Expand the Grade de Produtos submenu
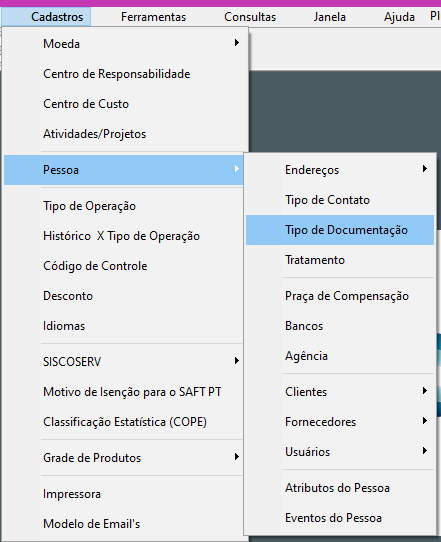441x542 pixels. (x=124, y=458)
